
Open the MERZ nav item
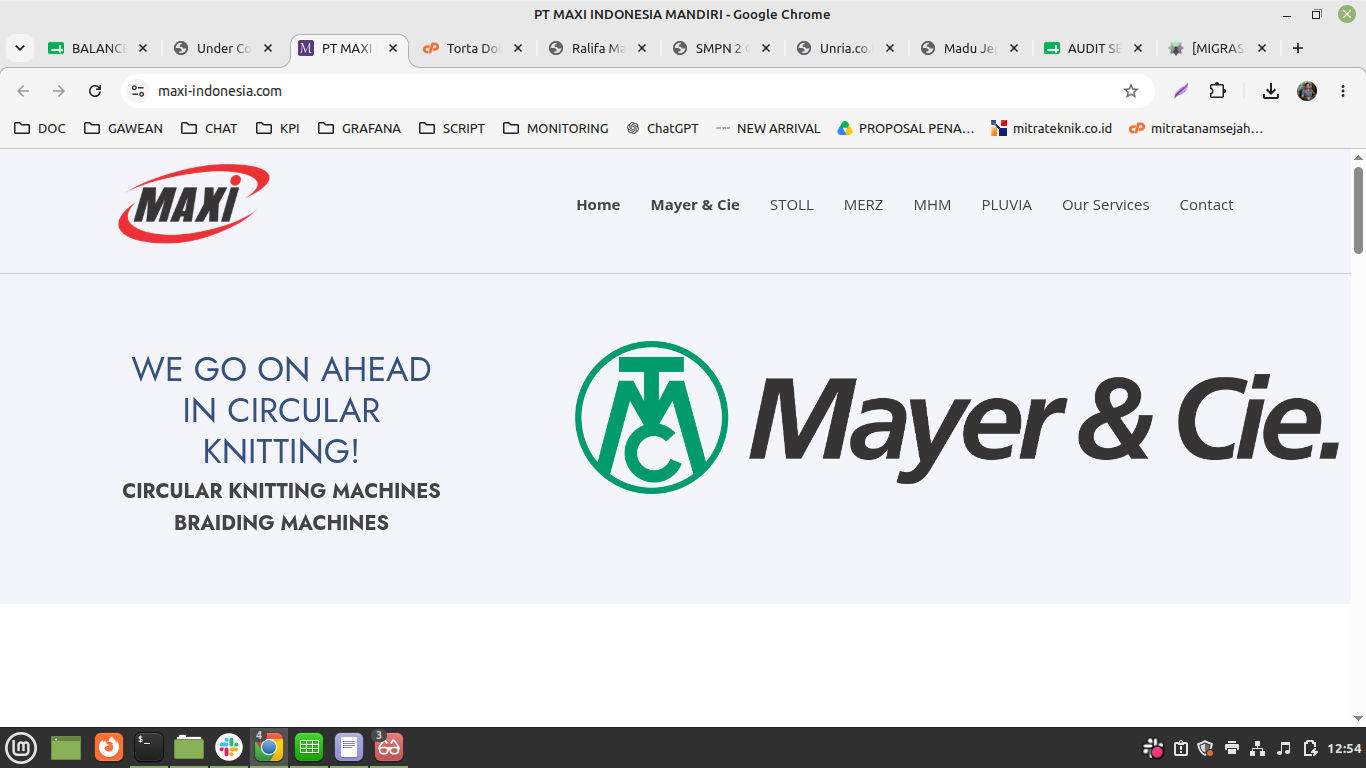point(864,205)
